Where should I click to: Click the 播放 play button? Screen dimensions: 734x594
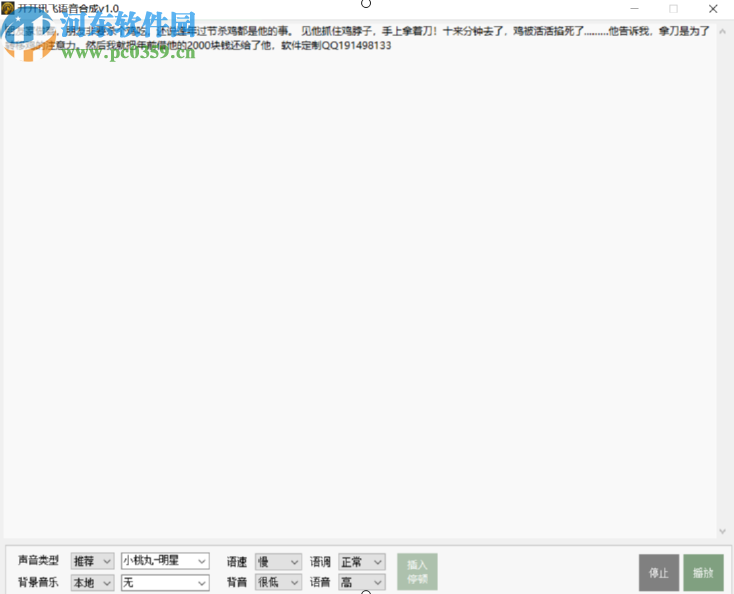703,572
